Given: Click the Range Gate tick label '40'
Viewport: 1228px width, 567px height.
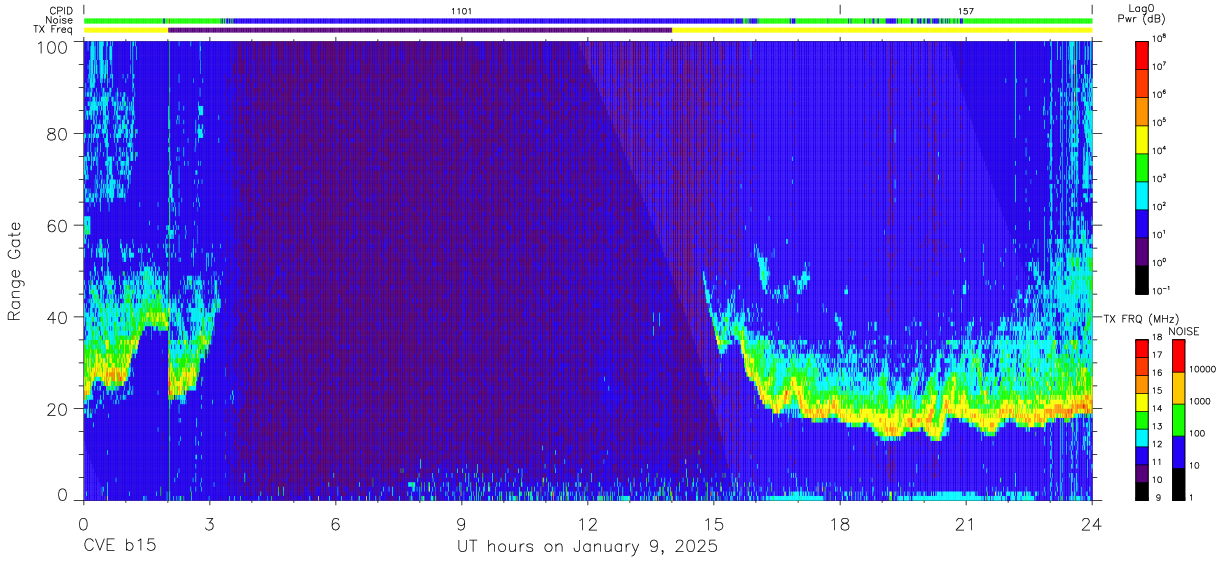Looking at the screenshot, I should [x=59, y=317].
